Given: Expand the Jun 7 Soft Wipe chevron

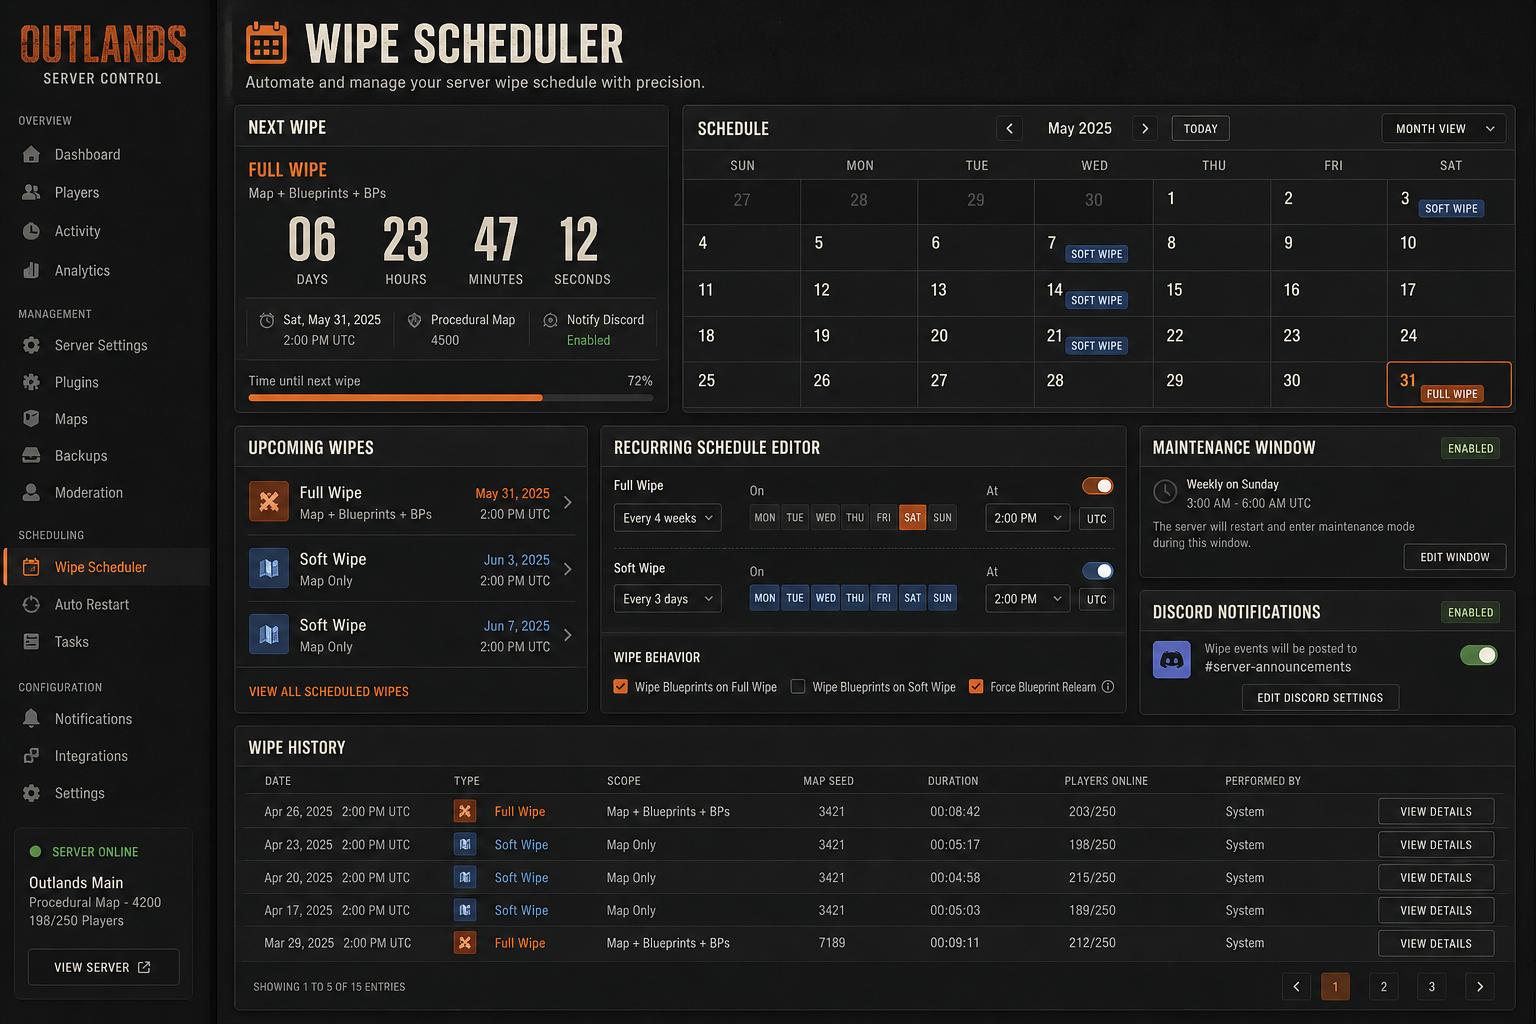Looking at the screenshot, I should tap(568, 635).
